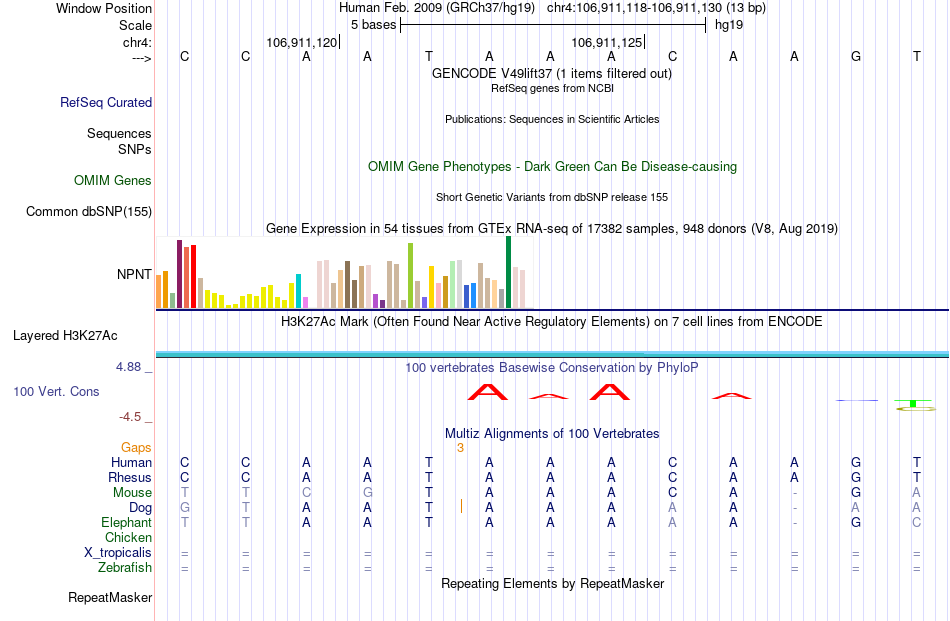Click the RefSeq Curated track label
Viewport: 950px width, 621px height.
pos(105,102)
